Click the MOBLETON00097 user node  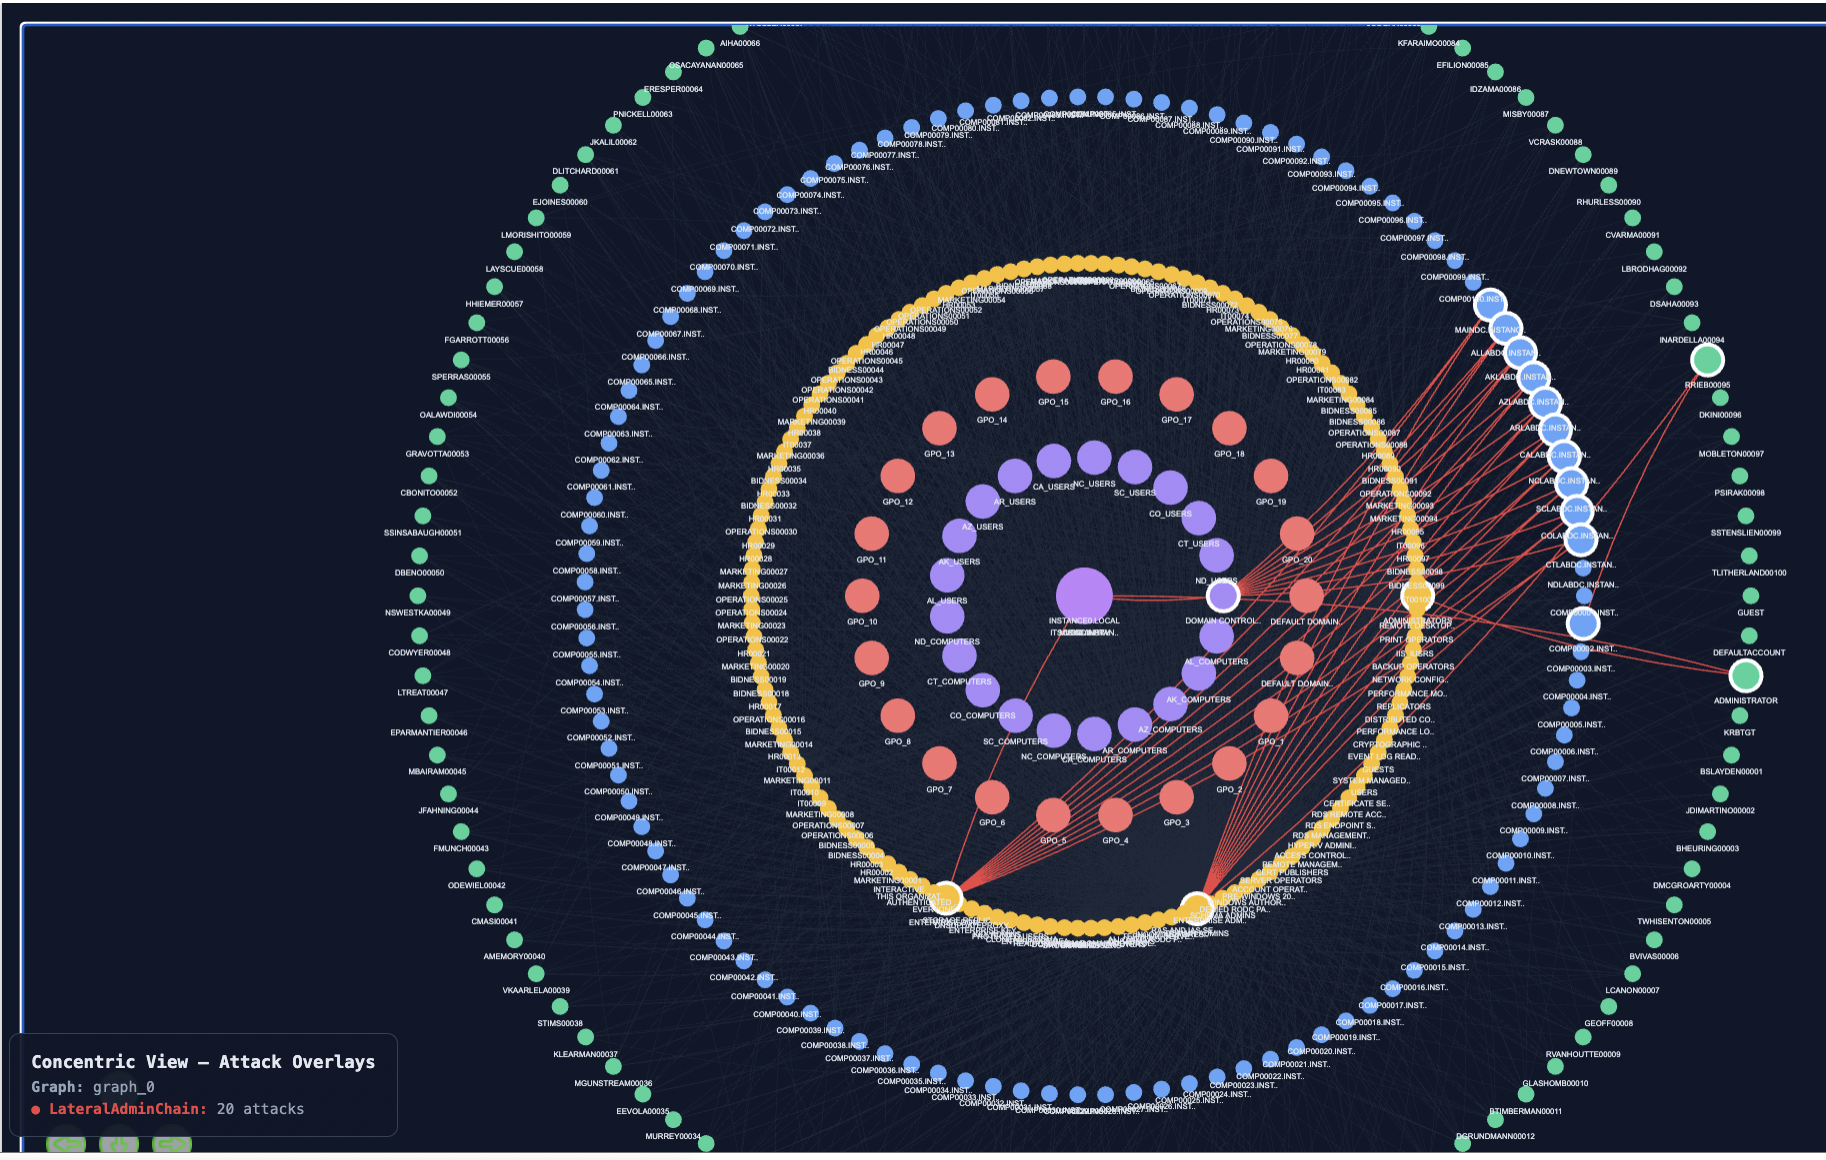[x=1731, y=437]
